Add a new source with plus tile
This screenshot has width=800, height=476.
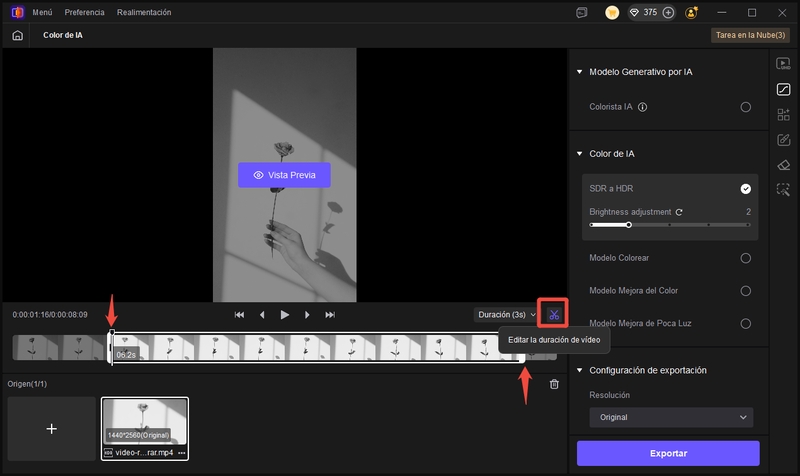[52, 429]
